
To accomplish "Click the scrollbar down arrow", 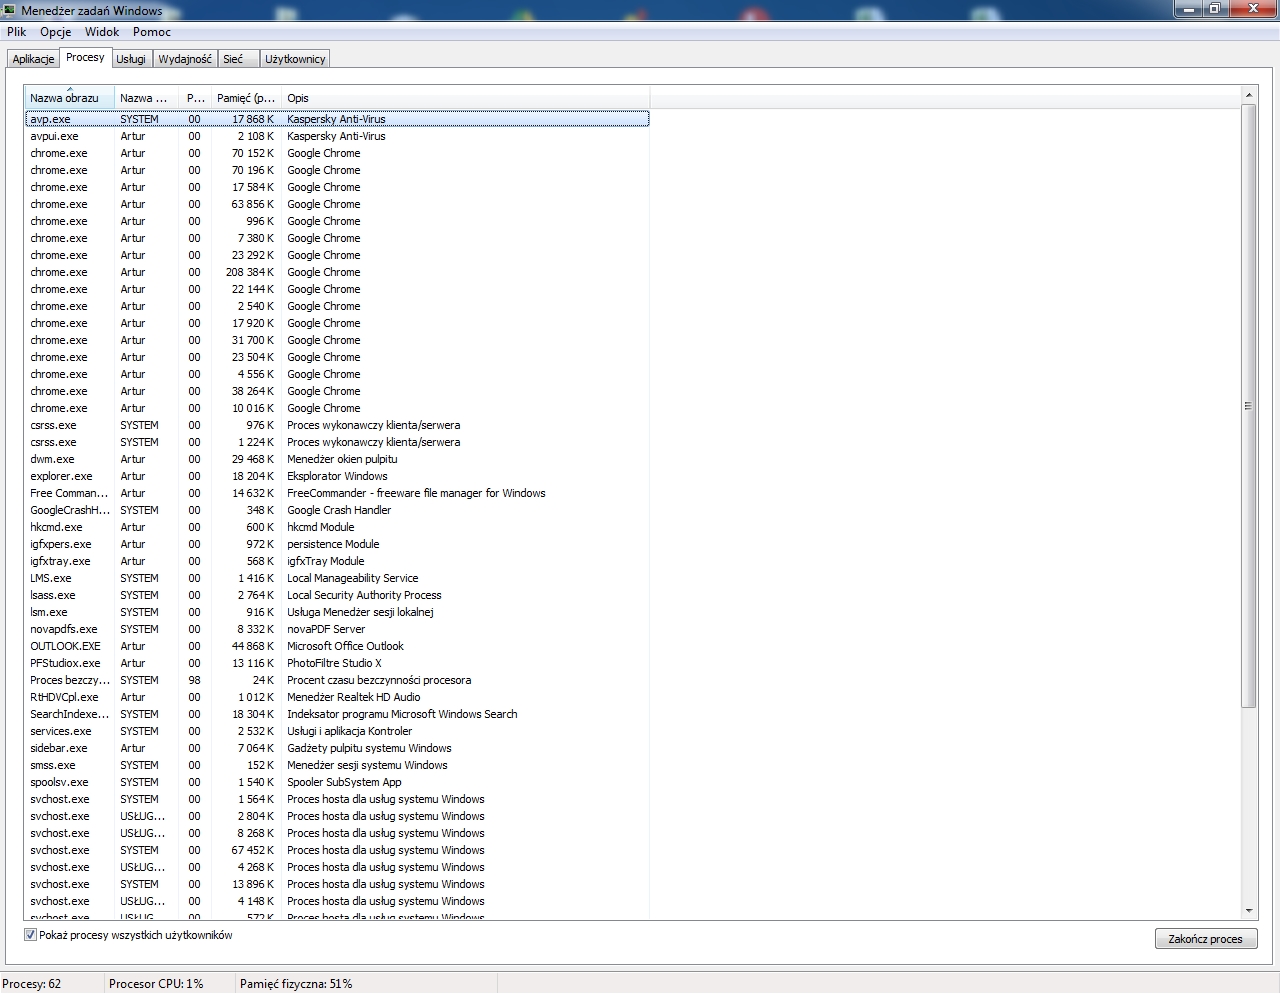I will pos(1249,911).
